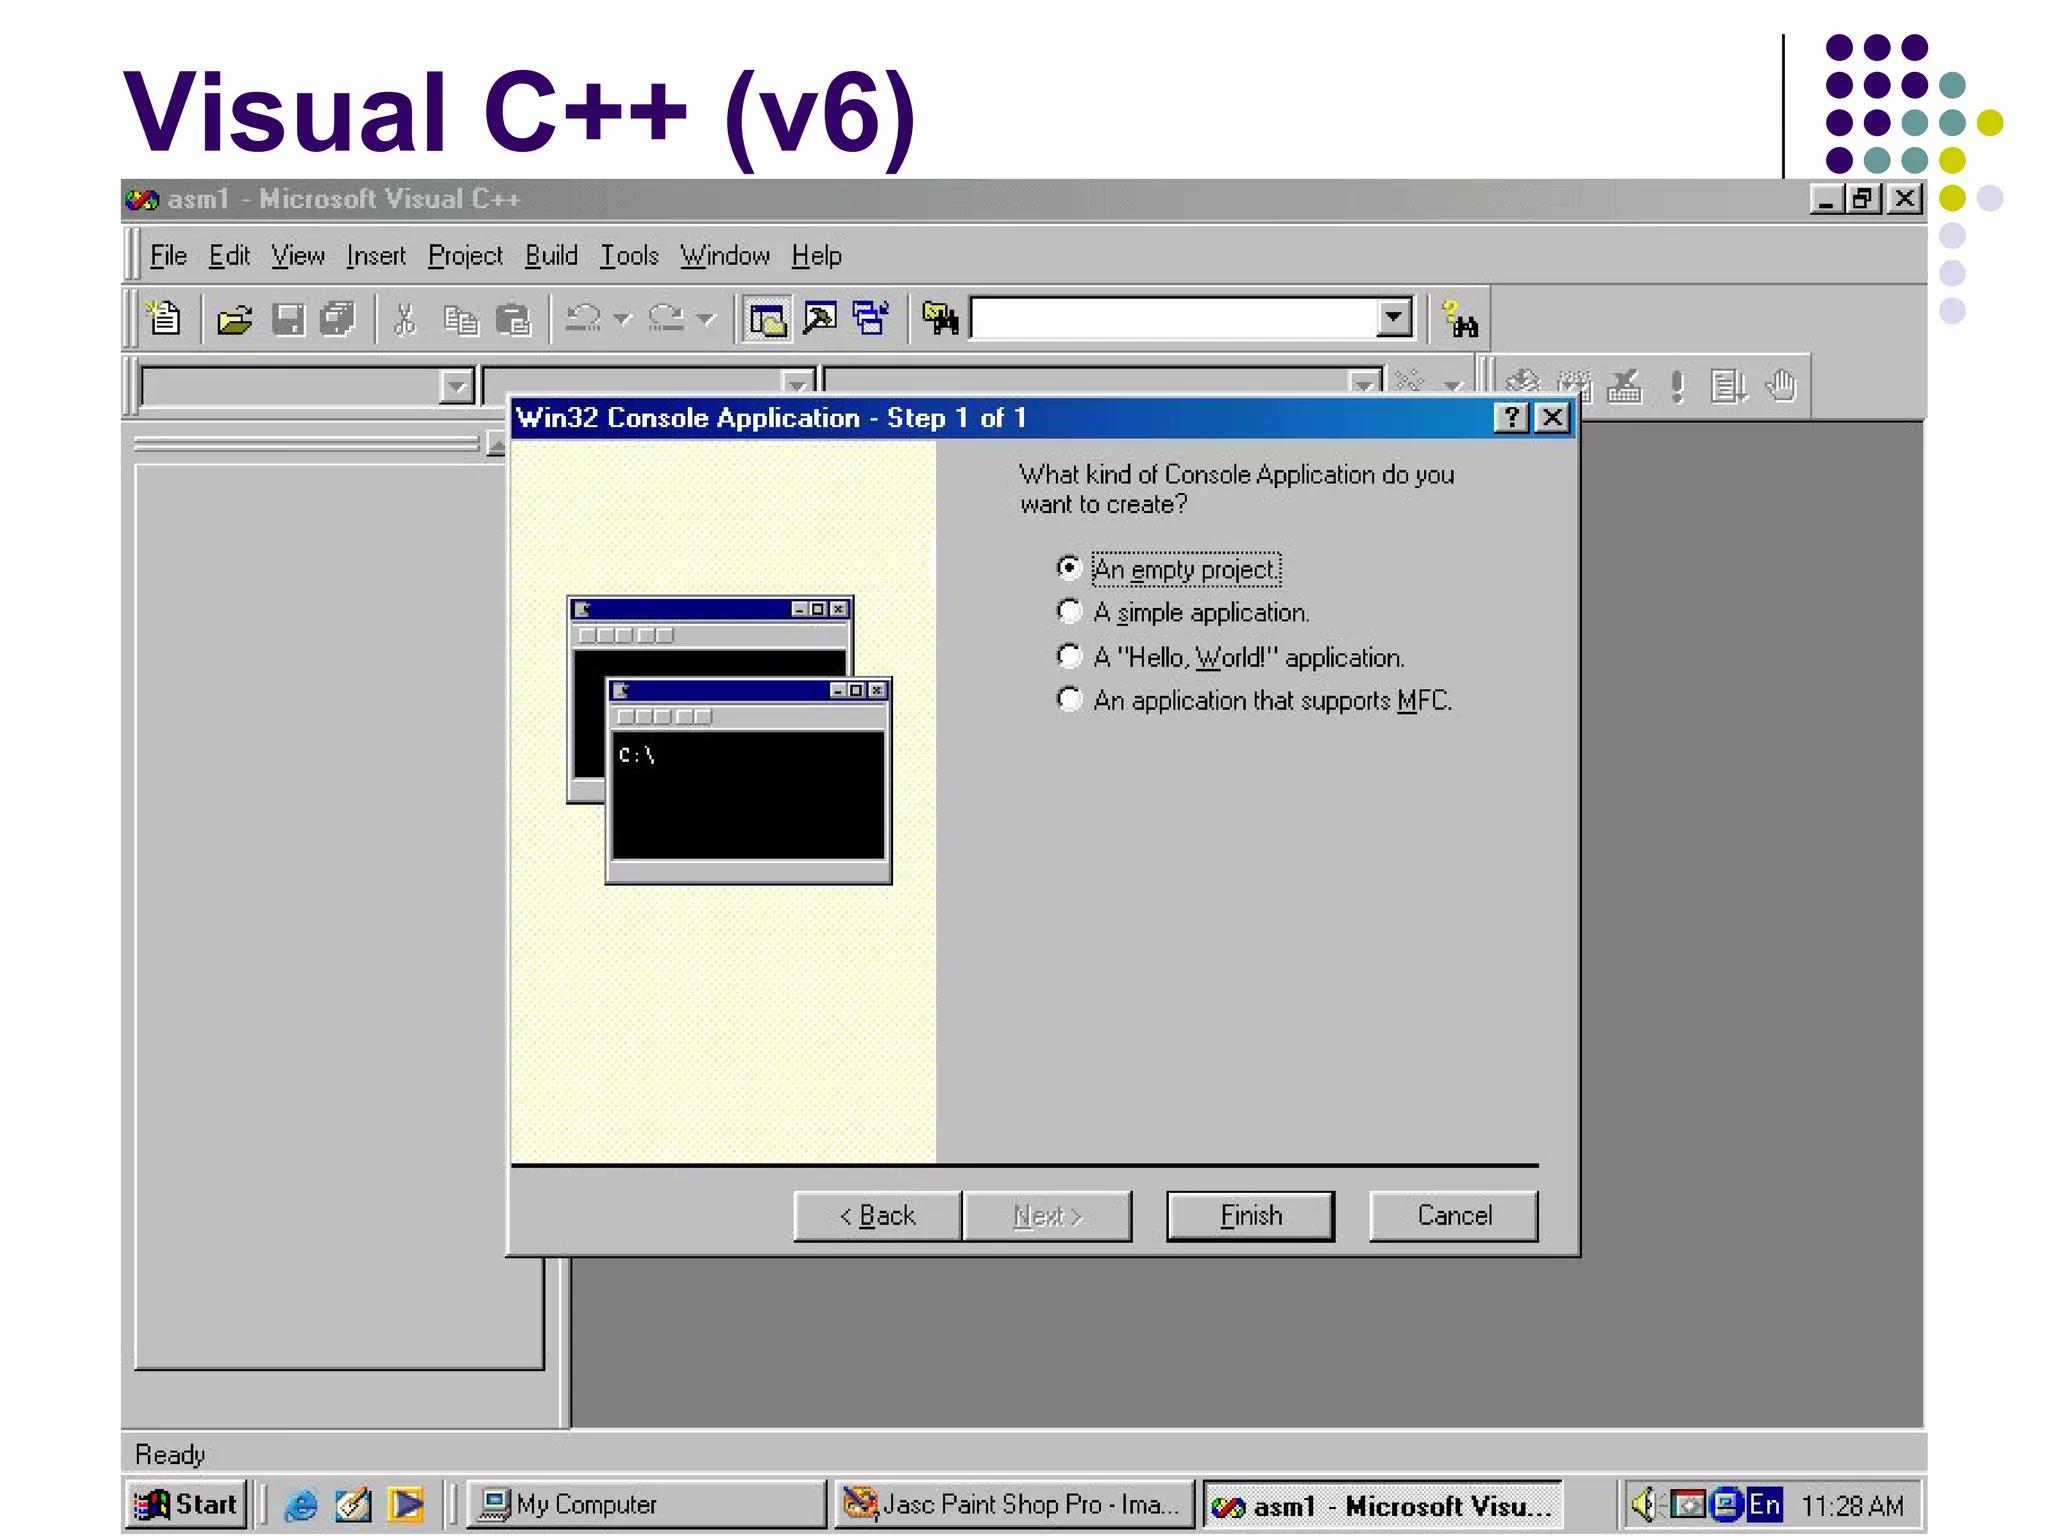Click the wizard bar action icon

[x=1409, y=381]
